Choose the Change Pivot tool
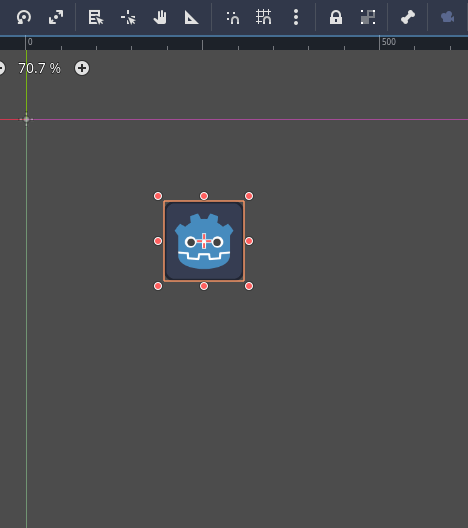Viewport: 468px width, 528px height. (128, 17)
